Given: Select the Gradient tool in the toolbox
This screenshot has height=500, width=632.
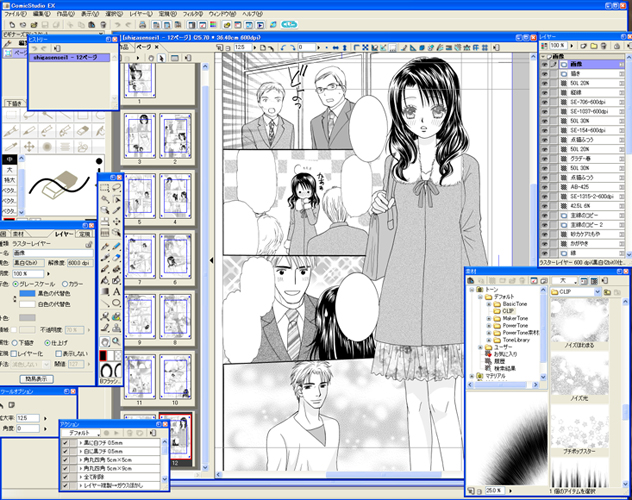Looking at the screenshot, I should 105,291.
